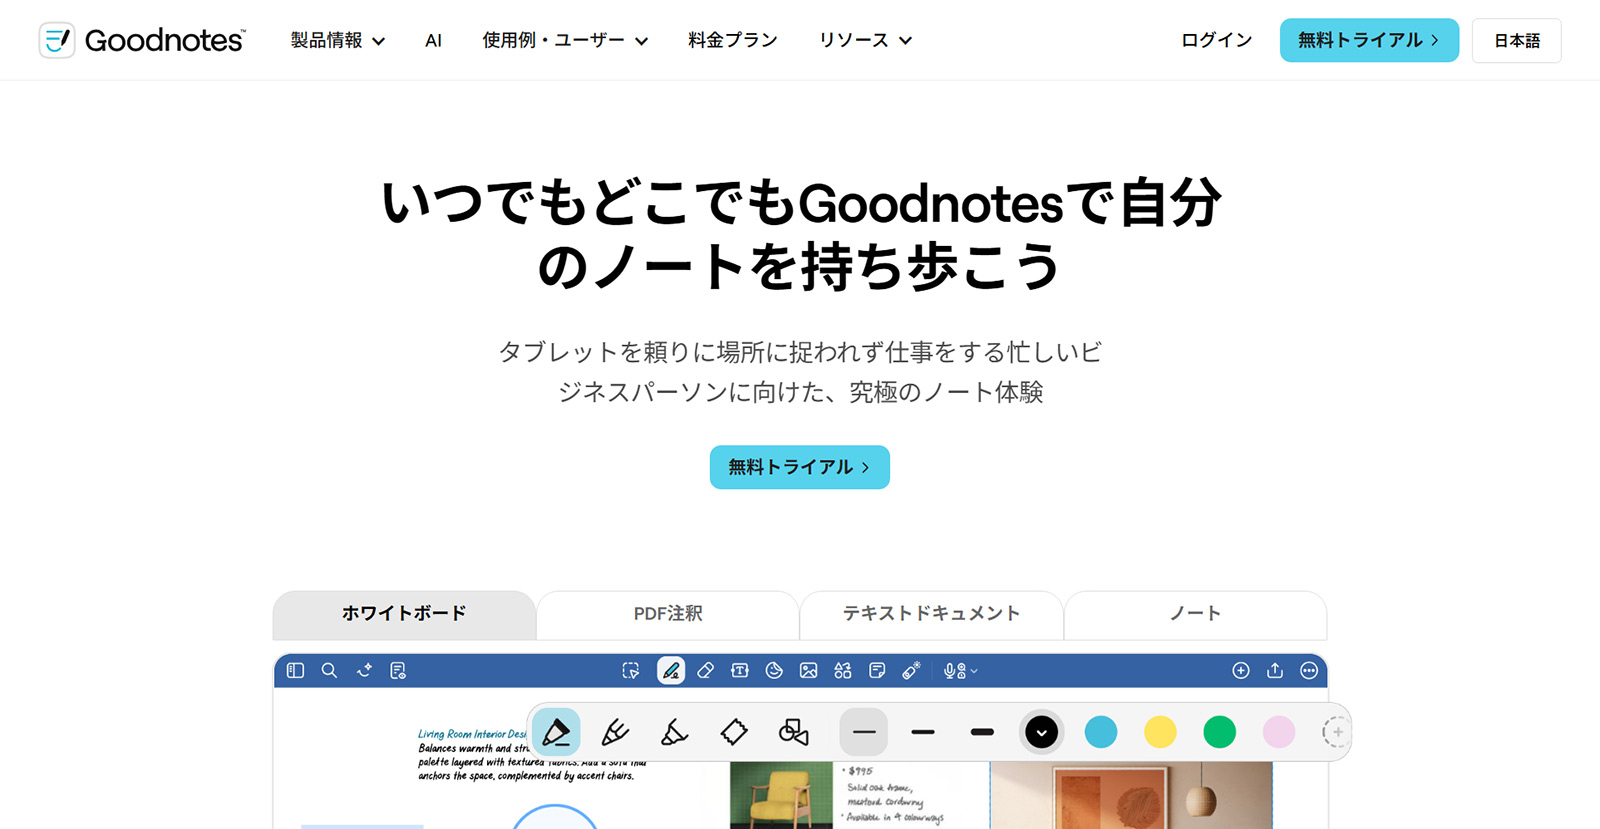Click the Goodnotes logo

click(142, 40)
